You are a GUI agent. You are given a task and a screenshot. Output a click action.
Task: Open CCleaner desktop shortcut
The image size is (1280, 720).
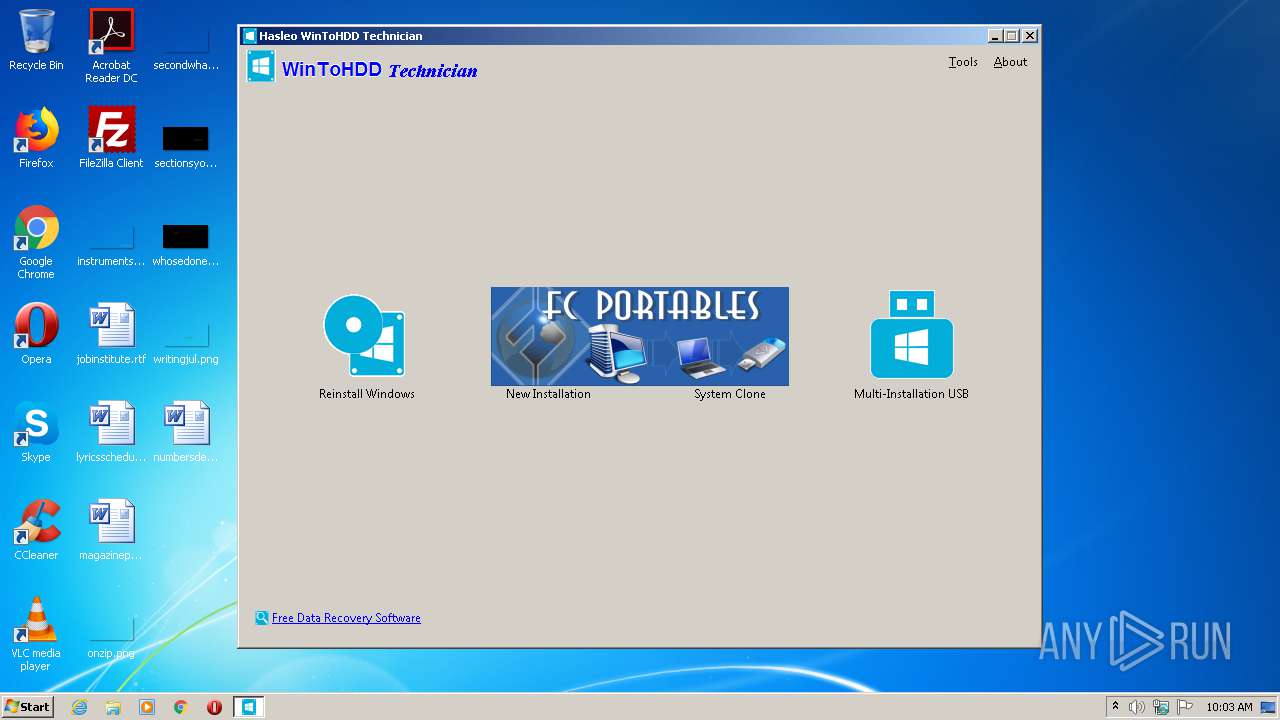[36, 530]
